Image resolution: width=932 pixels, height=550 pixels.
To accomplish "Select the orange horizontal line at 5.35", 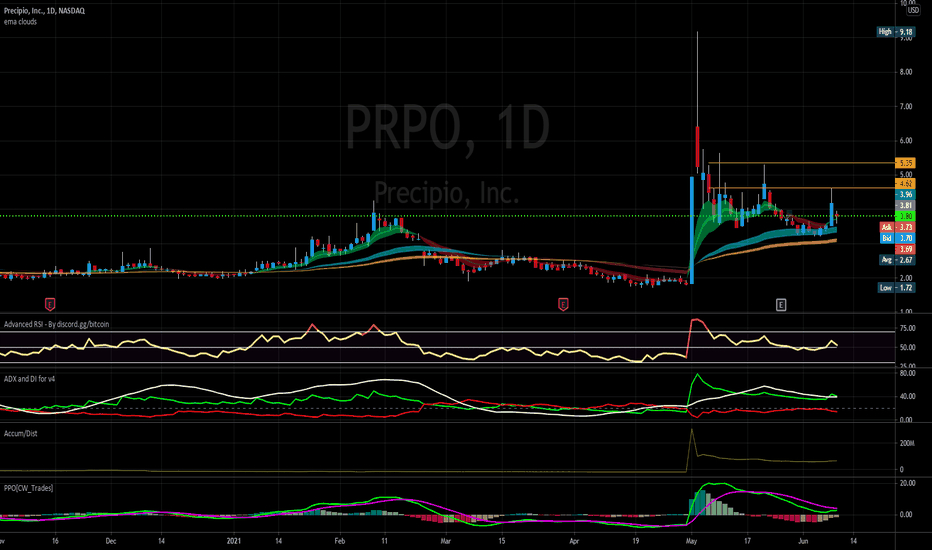I will [801, 163].
